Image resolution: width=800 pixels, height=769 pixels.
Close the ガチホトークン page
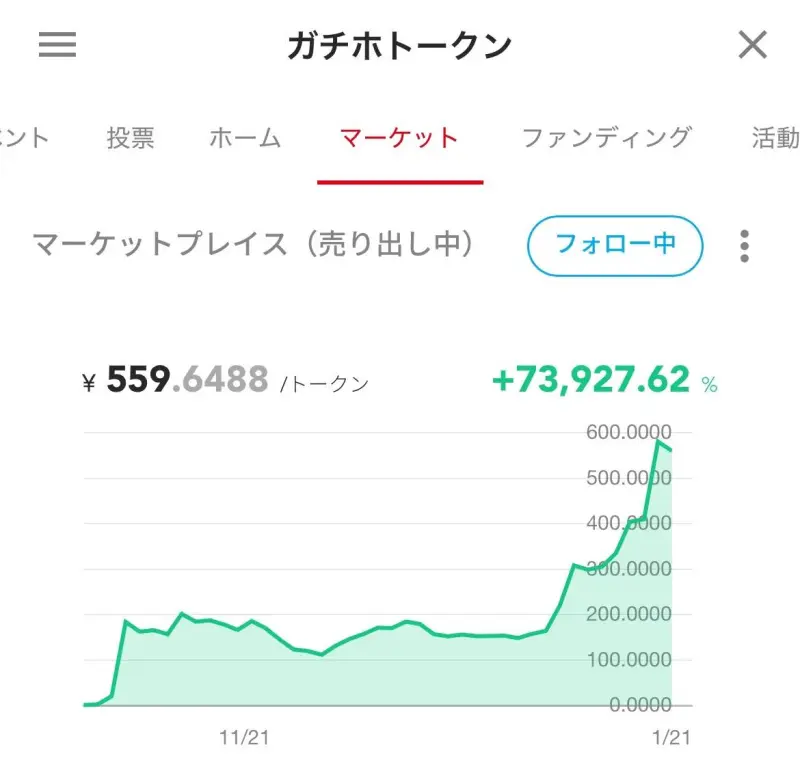tap(752, 45)
